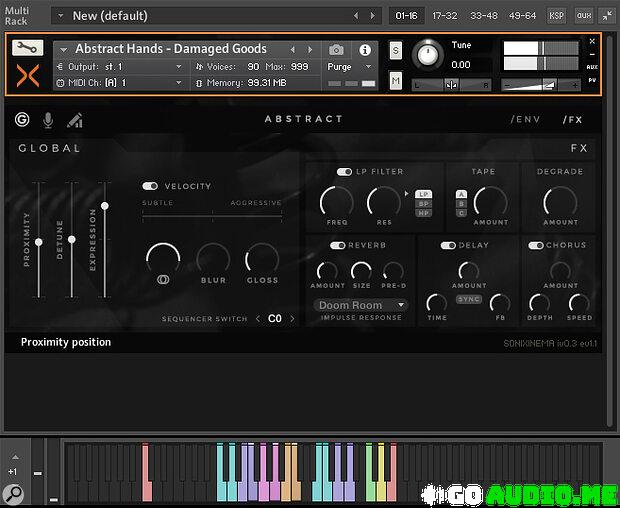Mute the instrument with M button
620x508 pixels.
click(x=396, y=80)
